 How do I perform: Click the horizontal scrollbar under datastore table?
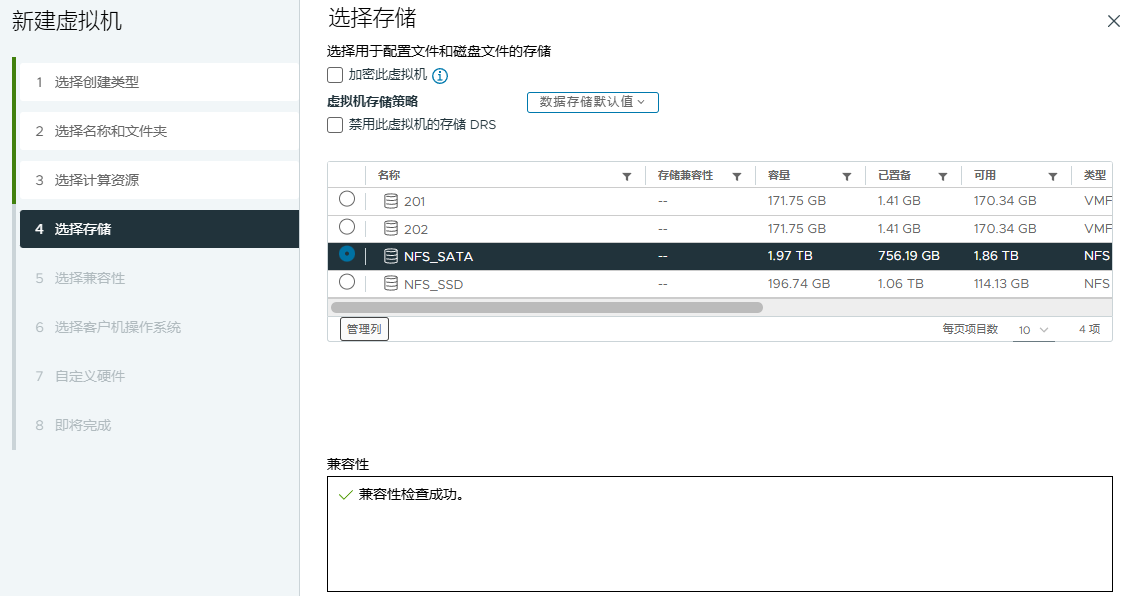coord(547,308)
